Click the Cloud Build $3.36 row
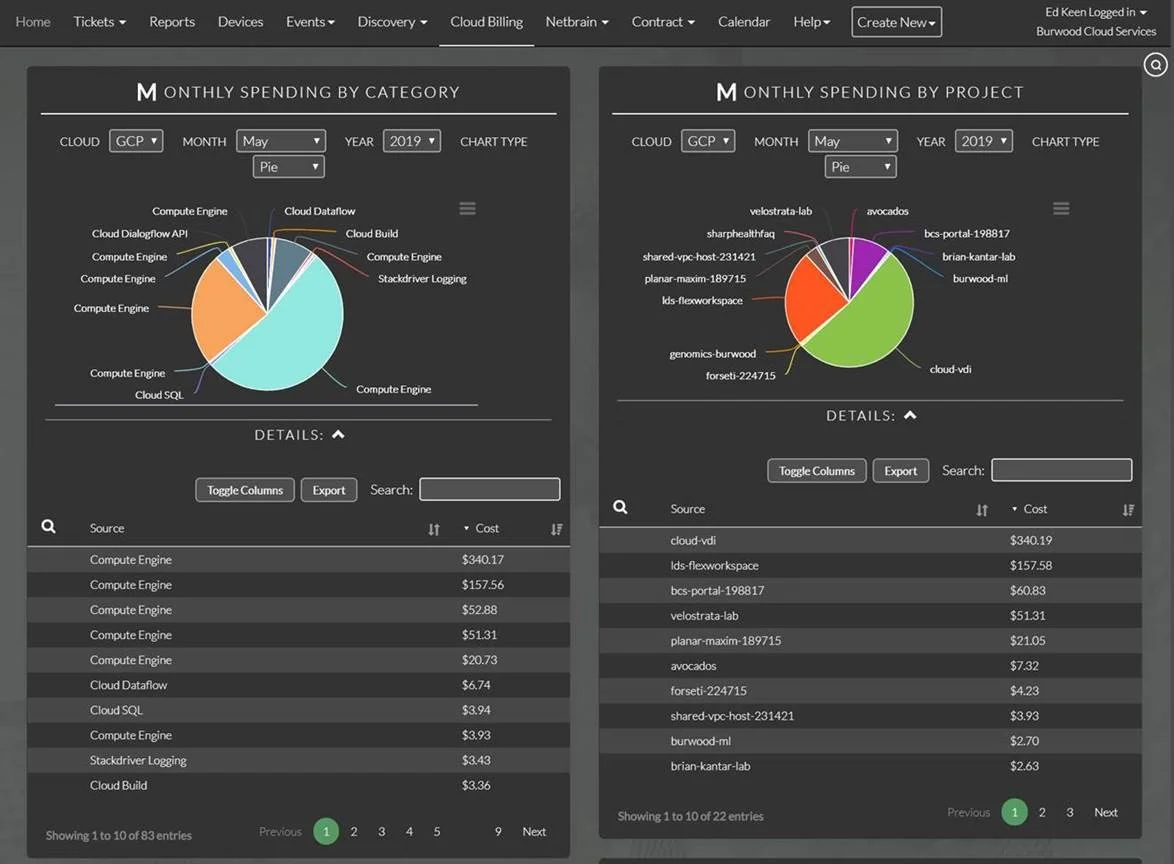The width and height of the screenshot is (1174, 864). point(298,785)
